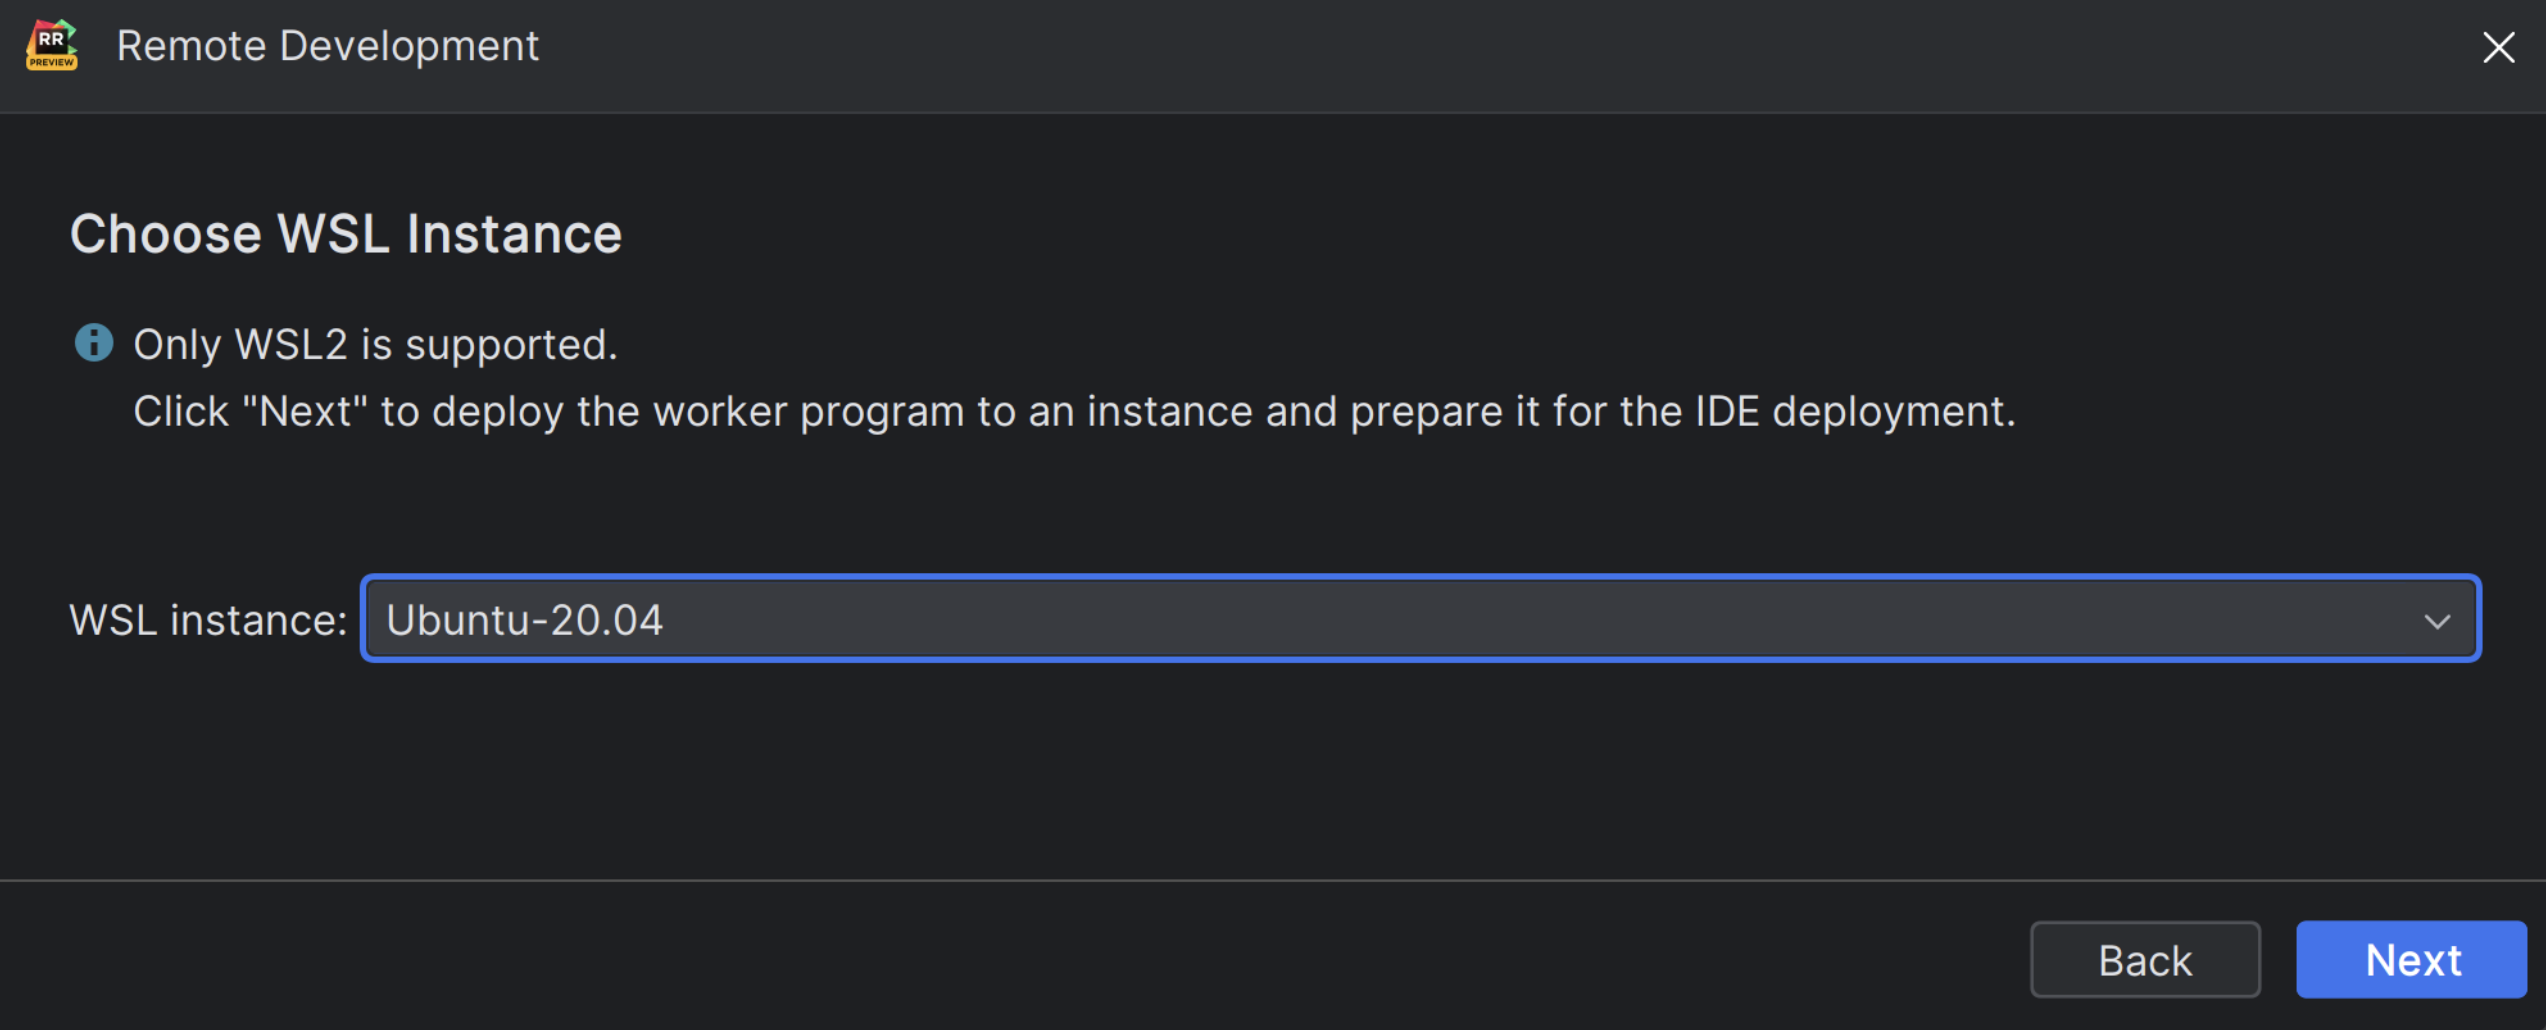Click the chevron on the Ubuntu-20.04 selector
This screenshot has width=2546, height=1030.
click(x=2437, y=619)
